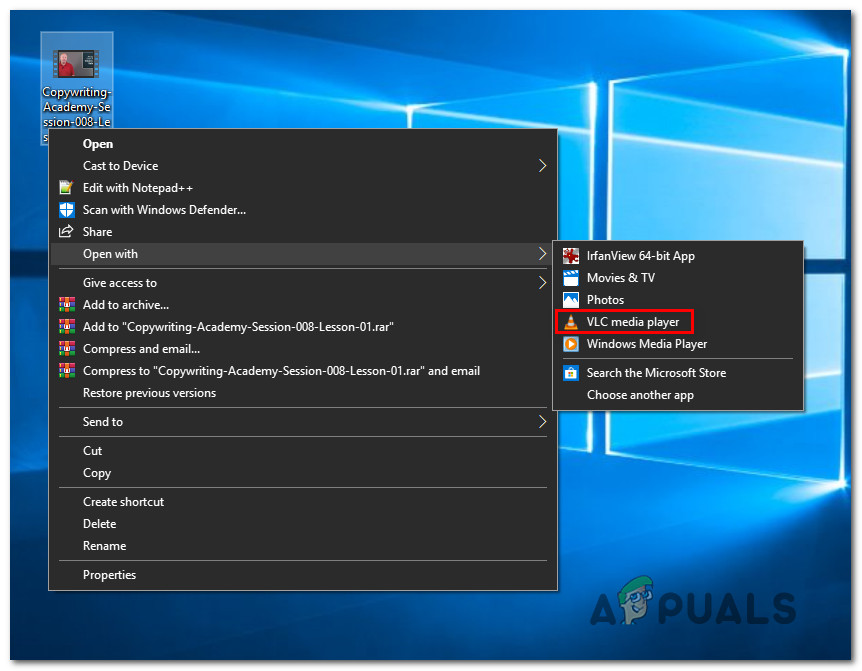Open Properties from the context menu
This screenshot has width=862, height=671.
tap(303, 575)
